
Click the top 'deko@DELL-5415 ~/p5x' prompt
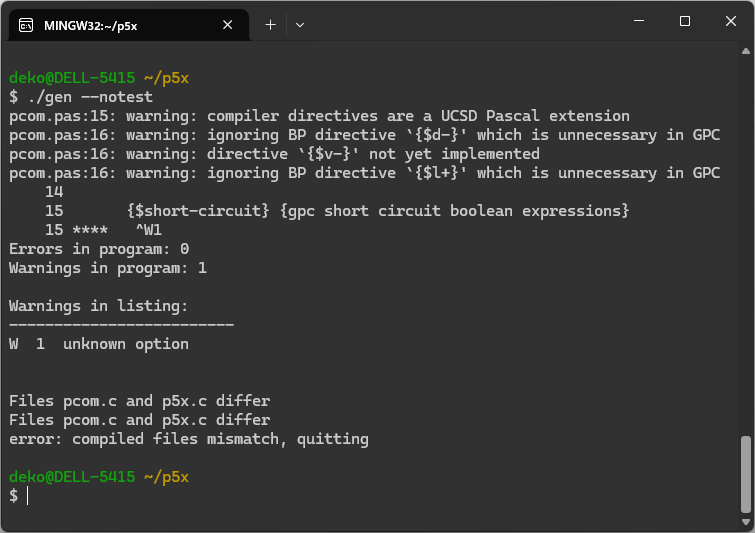99,78
